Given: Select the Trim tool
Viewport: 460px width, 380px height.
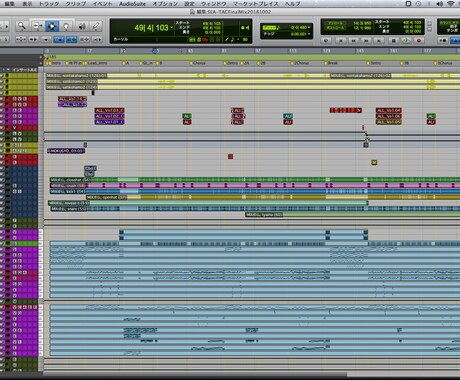Looking at the screenshot, I should point(37,26).
